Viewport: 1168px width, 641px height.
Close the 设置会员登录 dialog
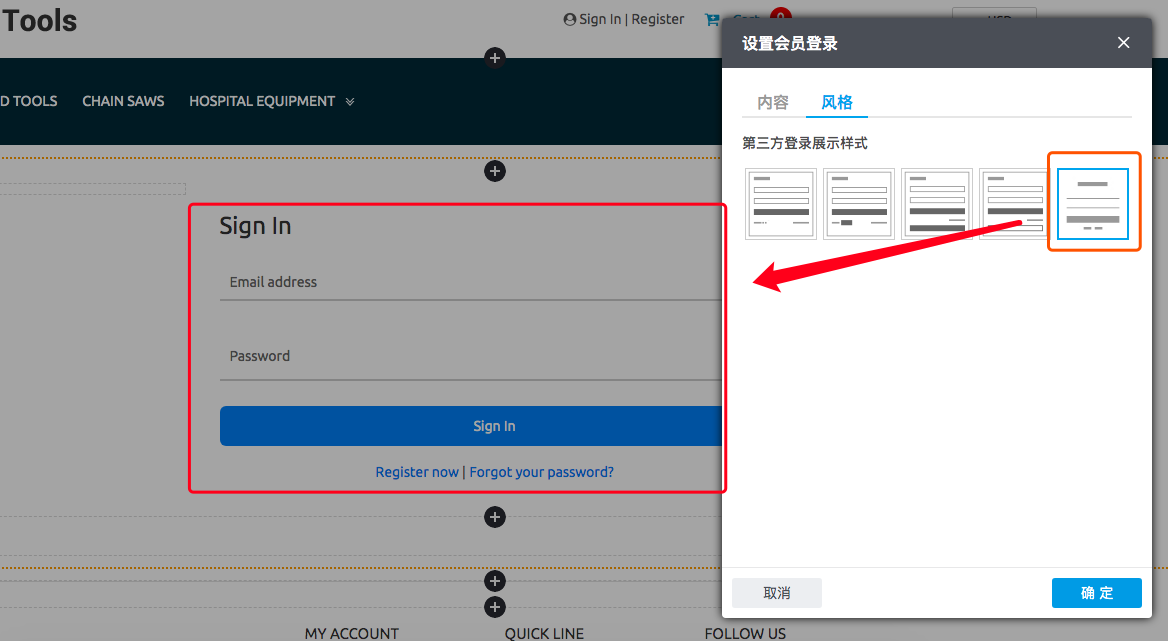(1123, 42)
